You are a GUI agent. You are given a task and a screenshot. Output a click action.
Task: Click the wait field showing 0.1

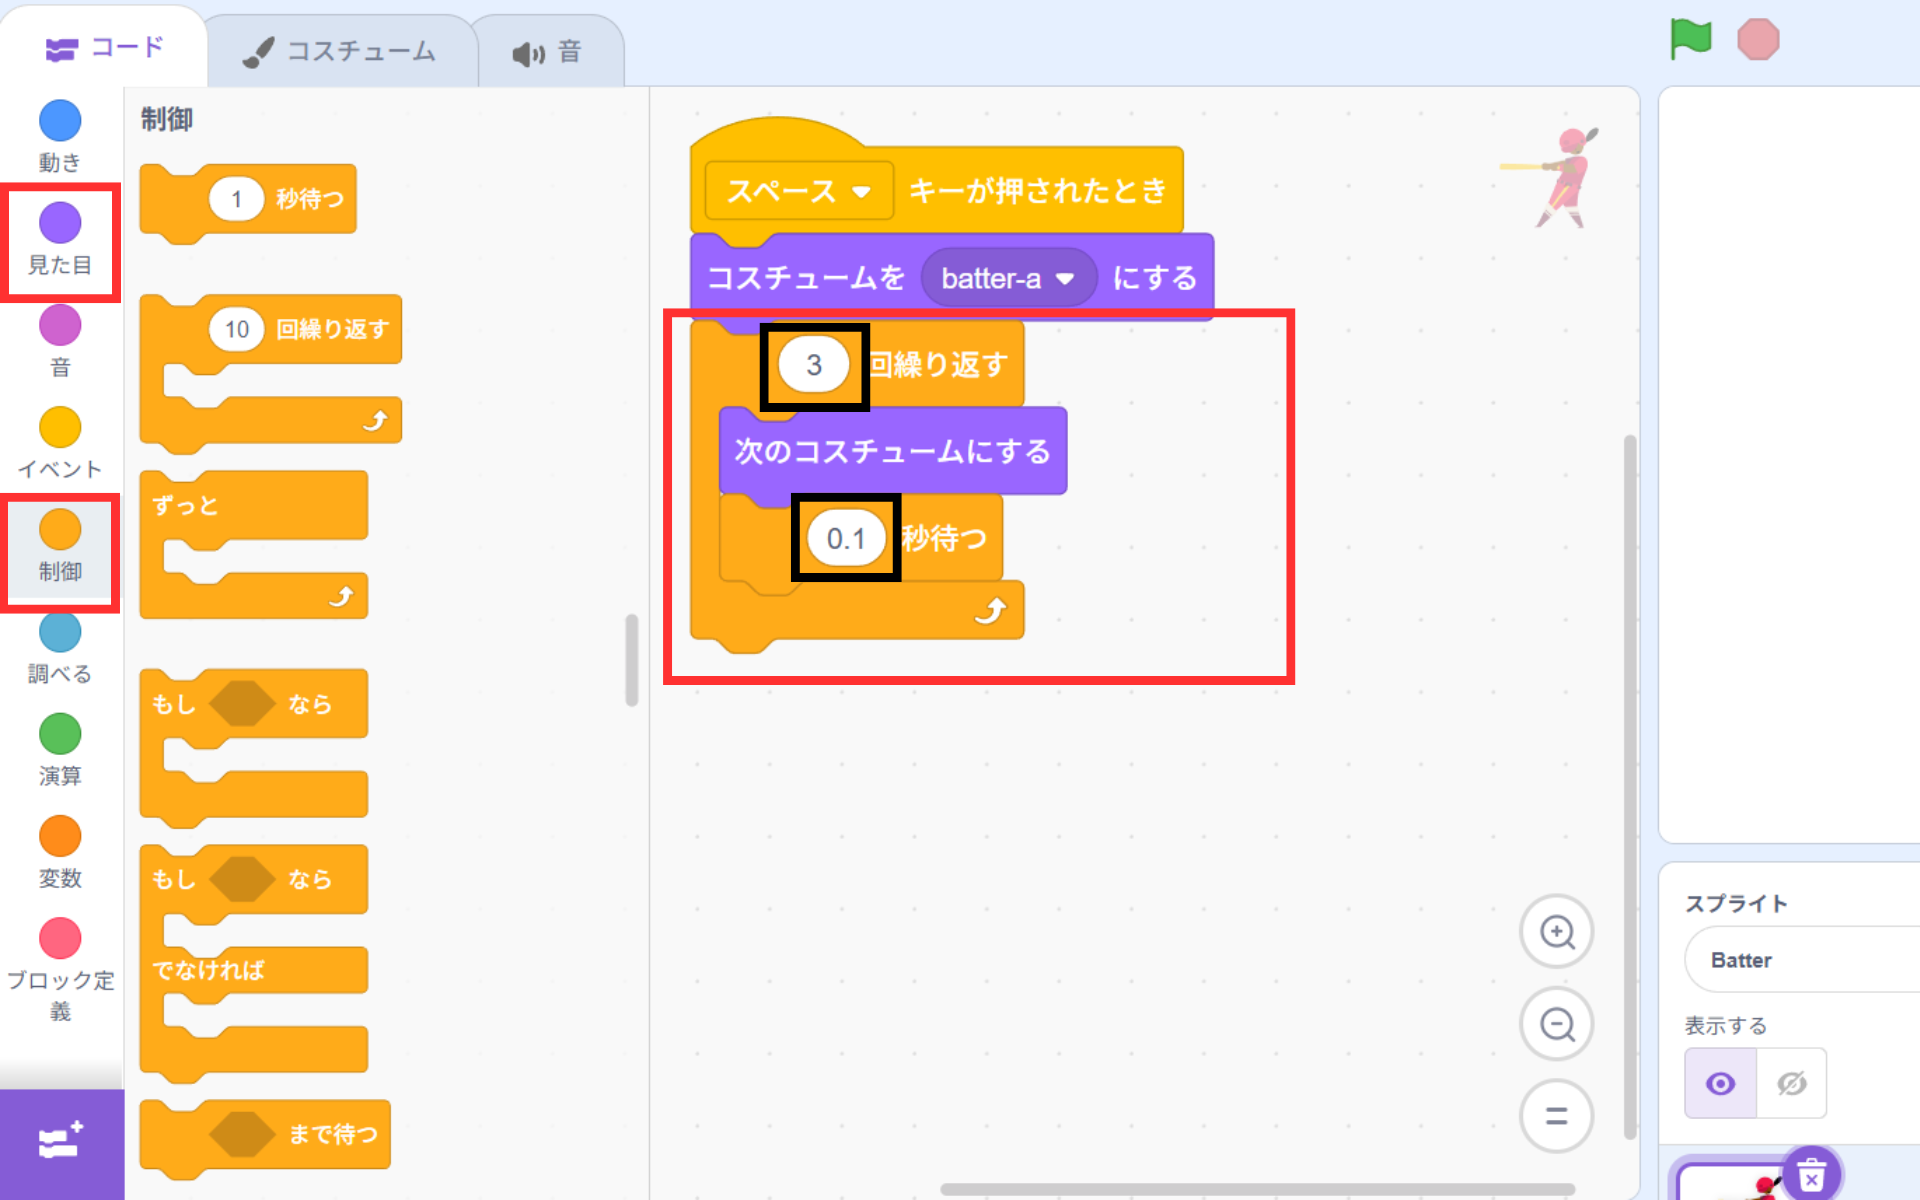point(846,538)
